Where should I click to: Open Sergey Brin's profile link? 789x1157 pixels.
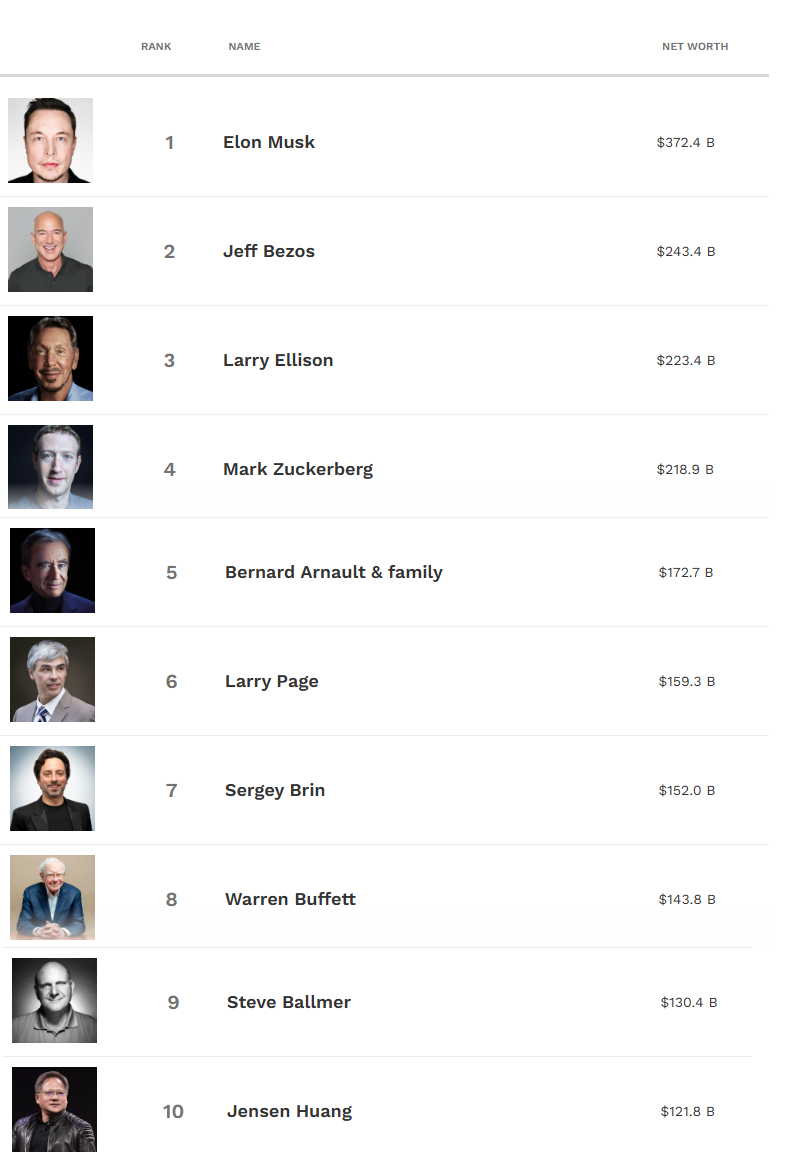coord(275,790)
